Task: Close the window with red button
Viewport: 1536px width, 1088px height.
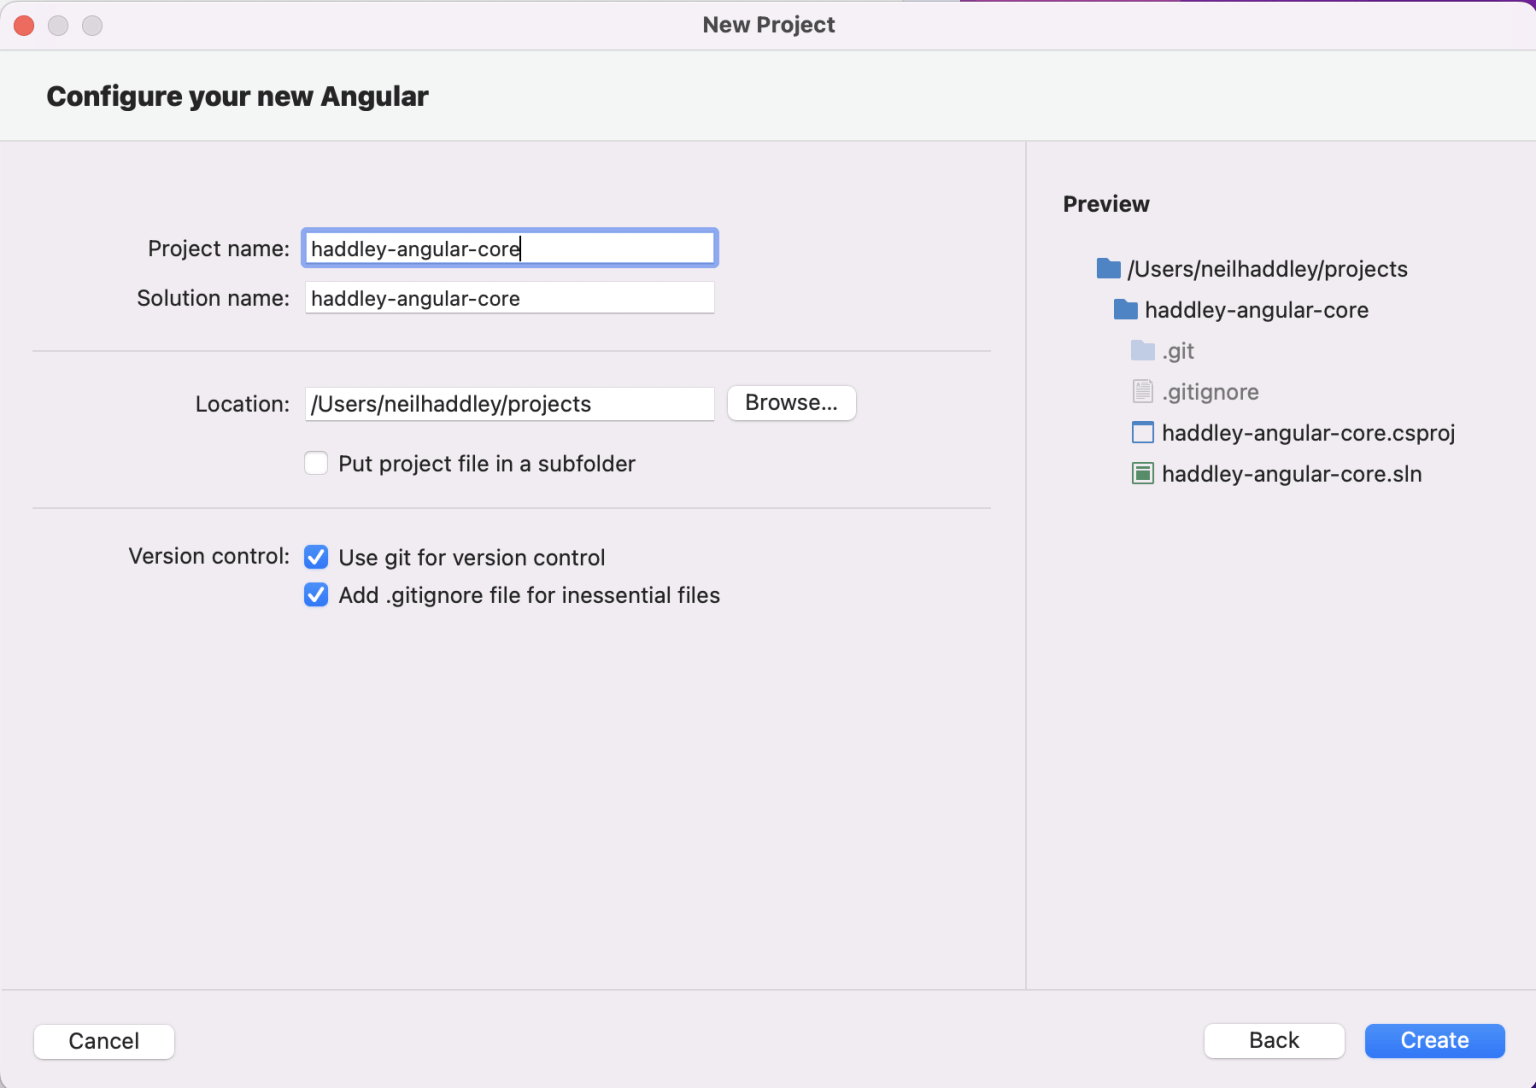Action: click(x=24, y=25)
